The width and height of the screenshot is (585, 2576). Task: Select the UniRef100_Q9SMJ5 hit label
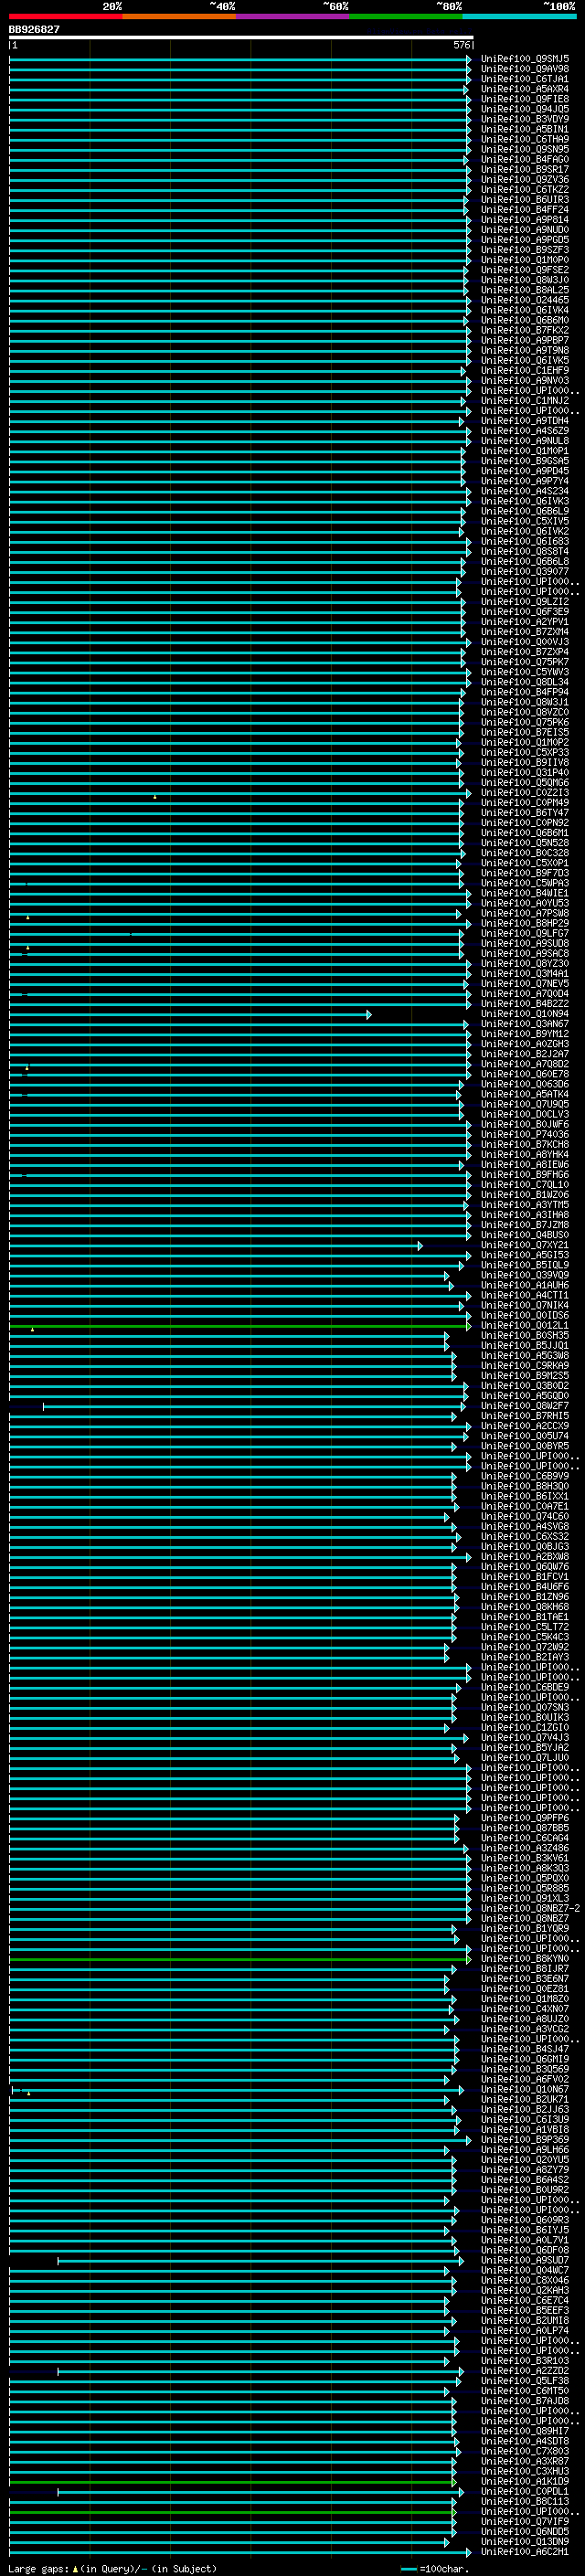pyautogui.click(x=525, y=59)
